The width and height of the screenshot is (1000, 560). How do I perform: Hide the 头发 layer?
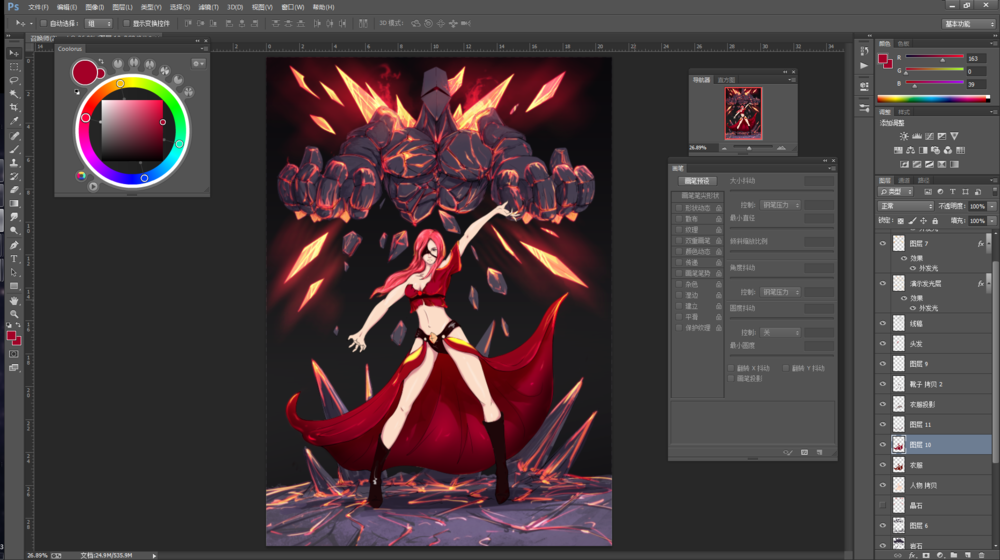pos(882,344)
